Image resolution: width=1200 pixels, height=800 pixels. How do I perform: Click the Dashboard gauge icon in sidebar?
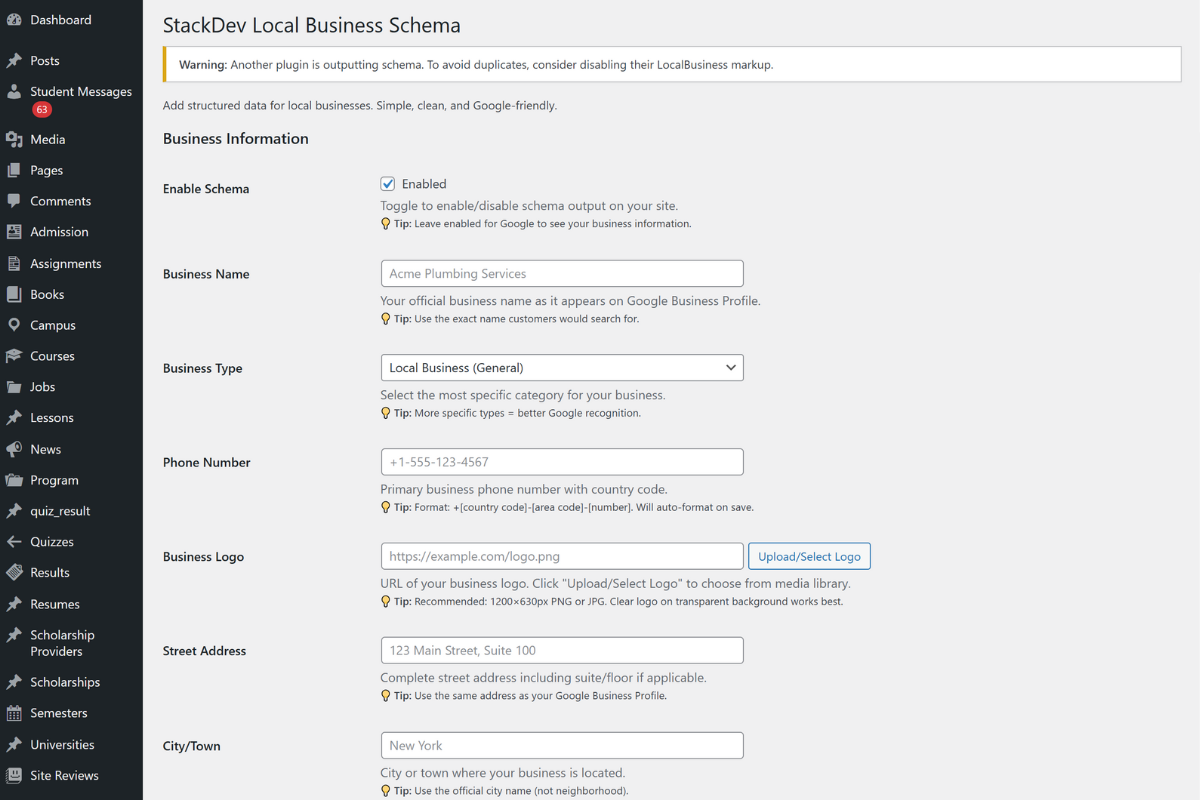(x=14, y=20)
